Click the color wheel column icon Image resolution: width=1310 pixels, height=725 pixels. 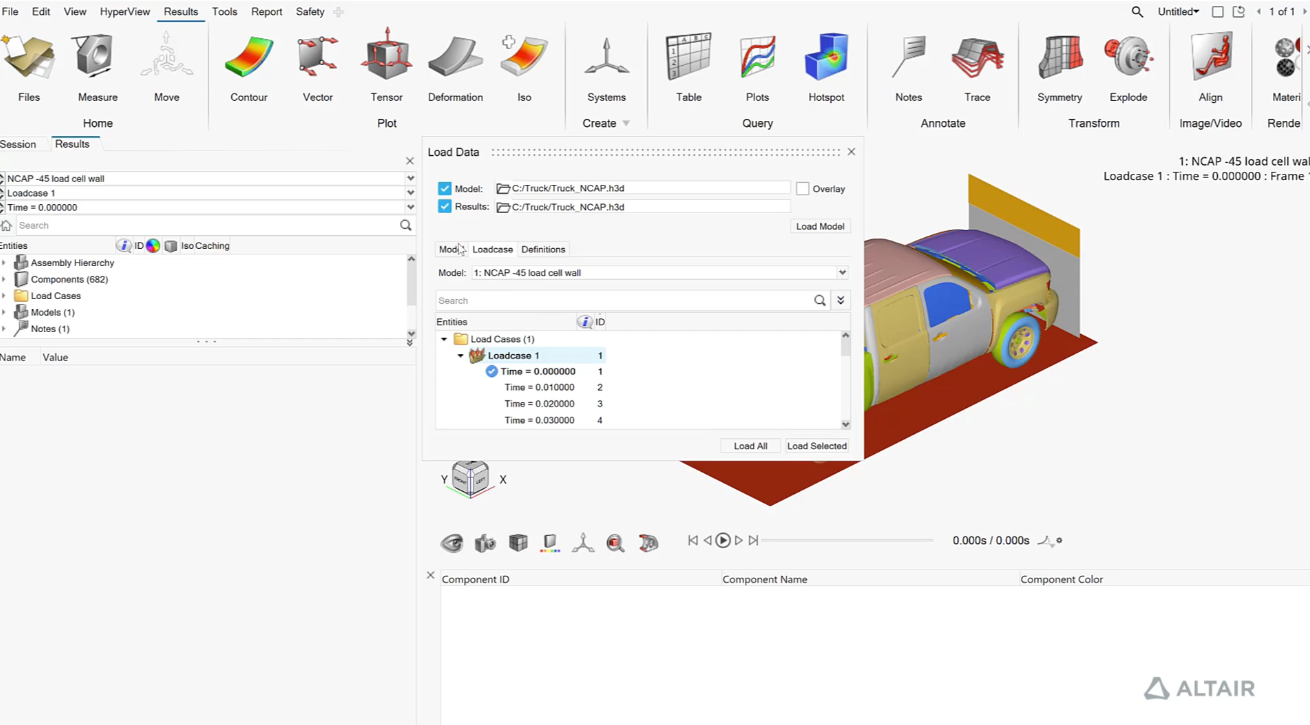tap(153, 246)
